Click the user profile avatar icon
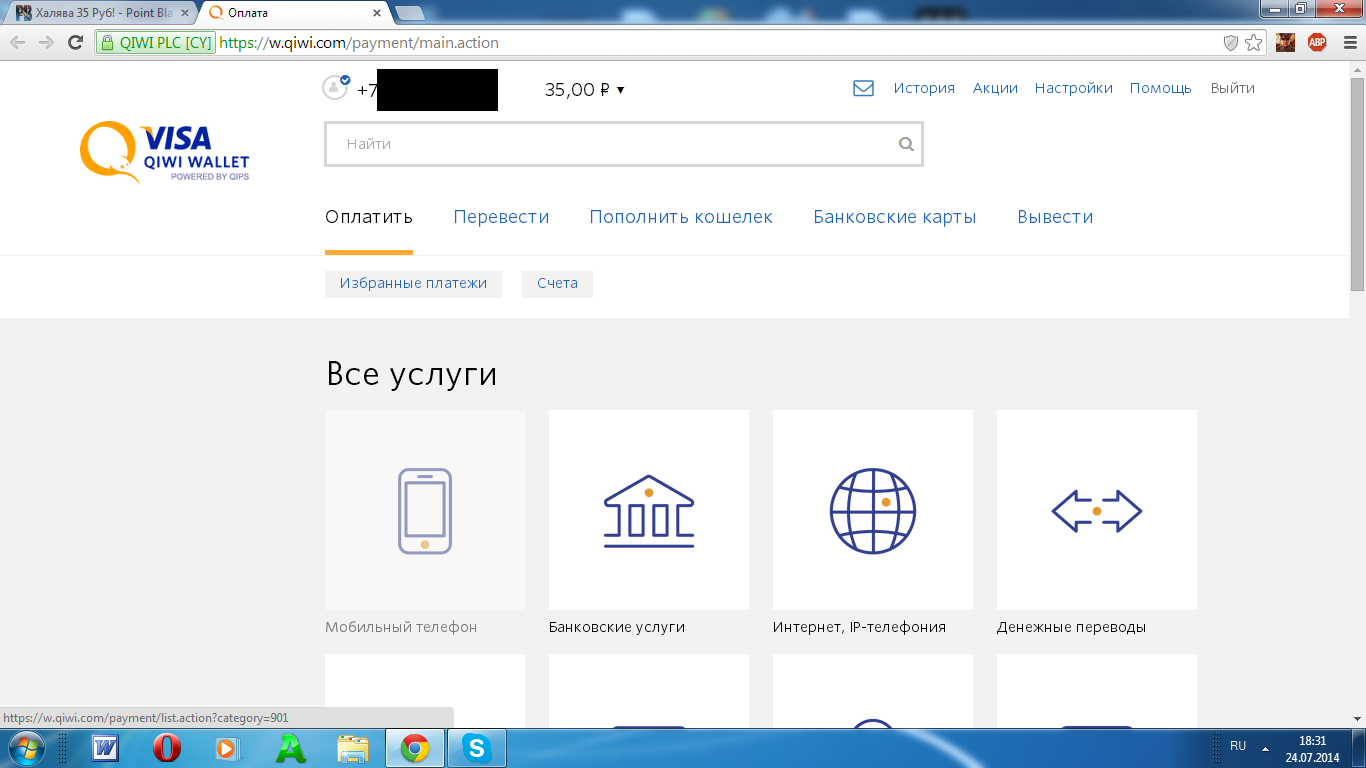This screenshot has width=1366, height=768. (335, 87)
